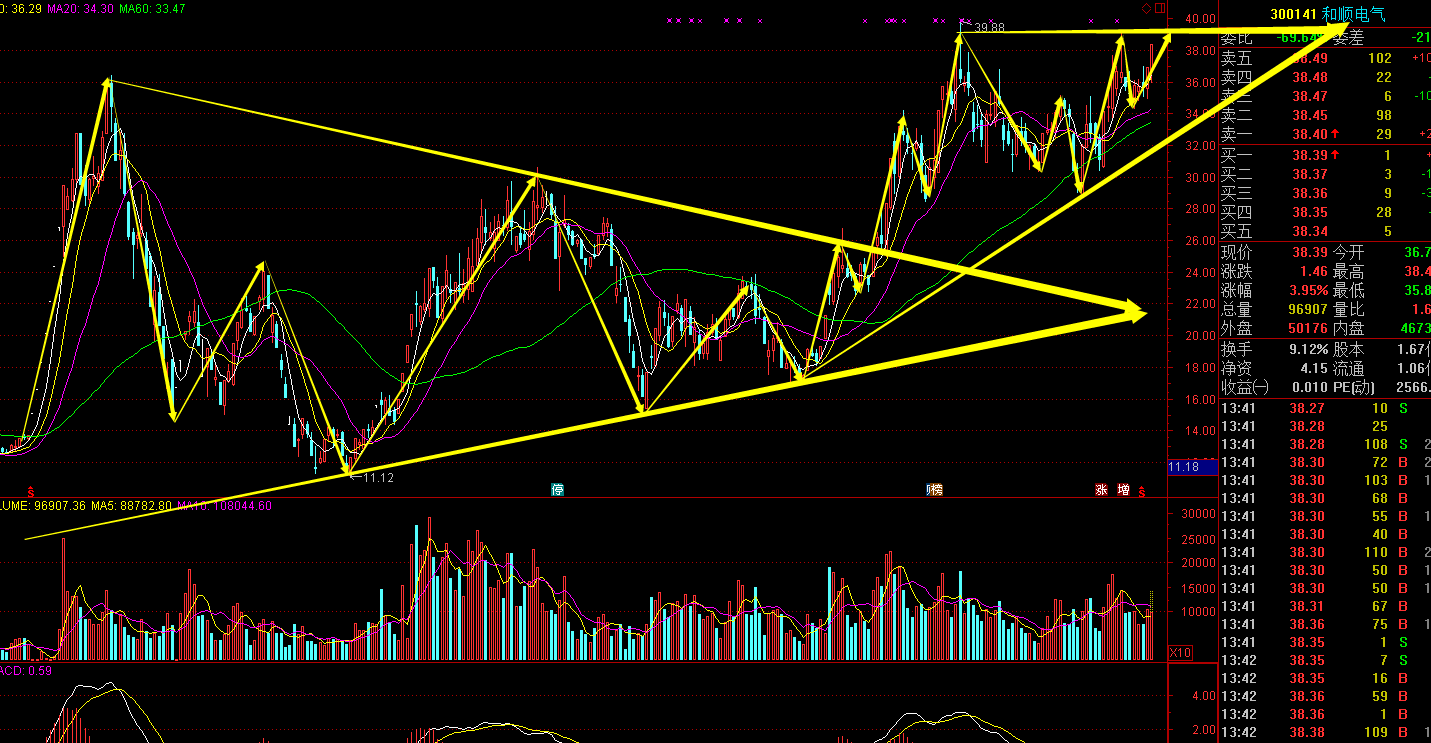1431x743 pixels.
Task: Click the 涨幅 3.95% value
Action: 1309,290
